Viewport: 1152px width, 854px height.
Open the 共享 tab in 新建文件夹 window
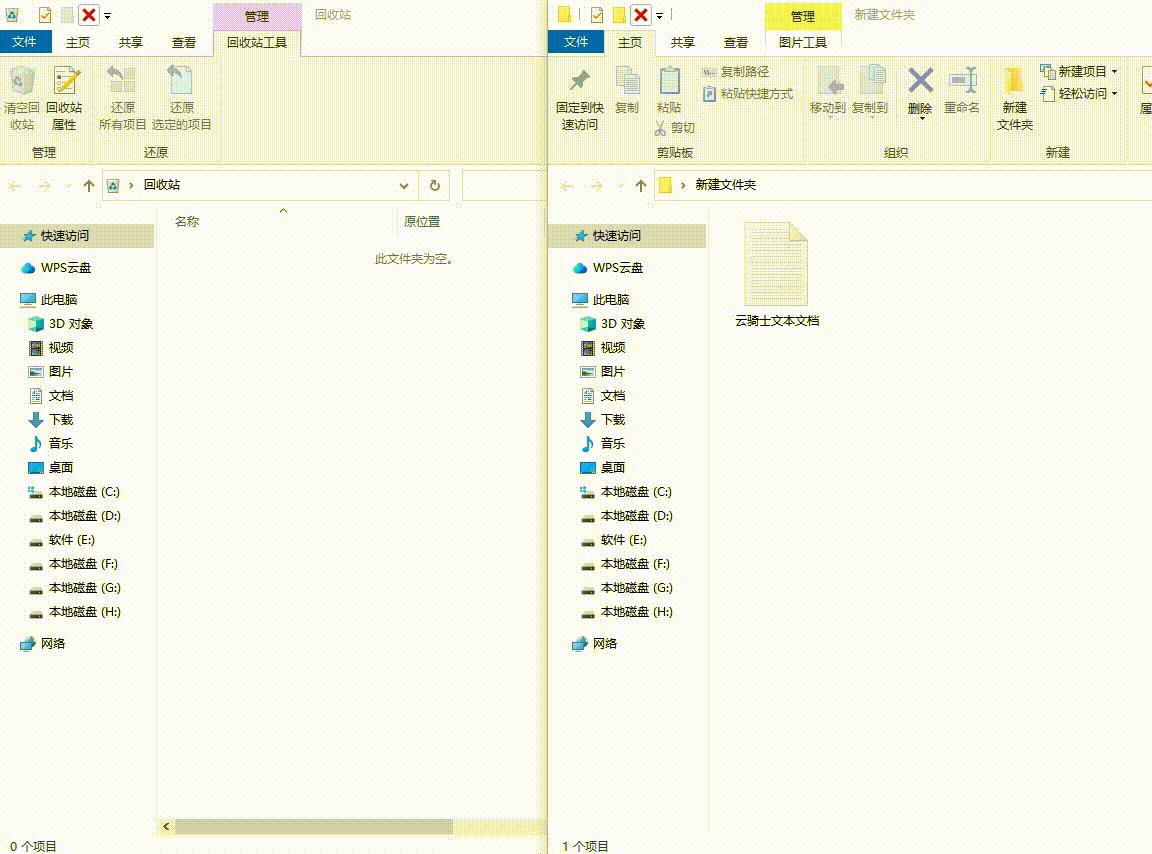(683, 42)
